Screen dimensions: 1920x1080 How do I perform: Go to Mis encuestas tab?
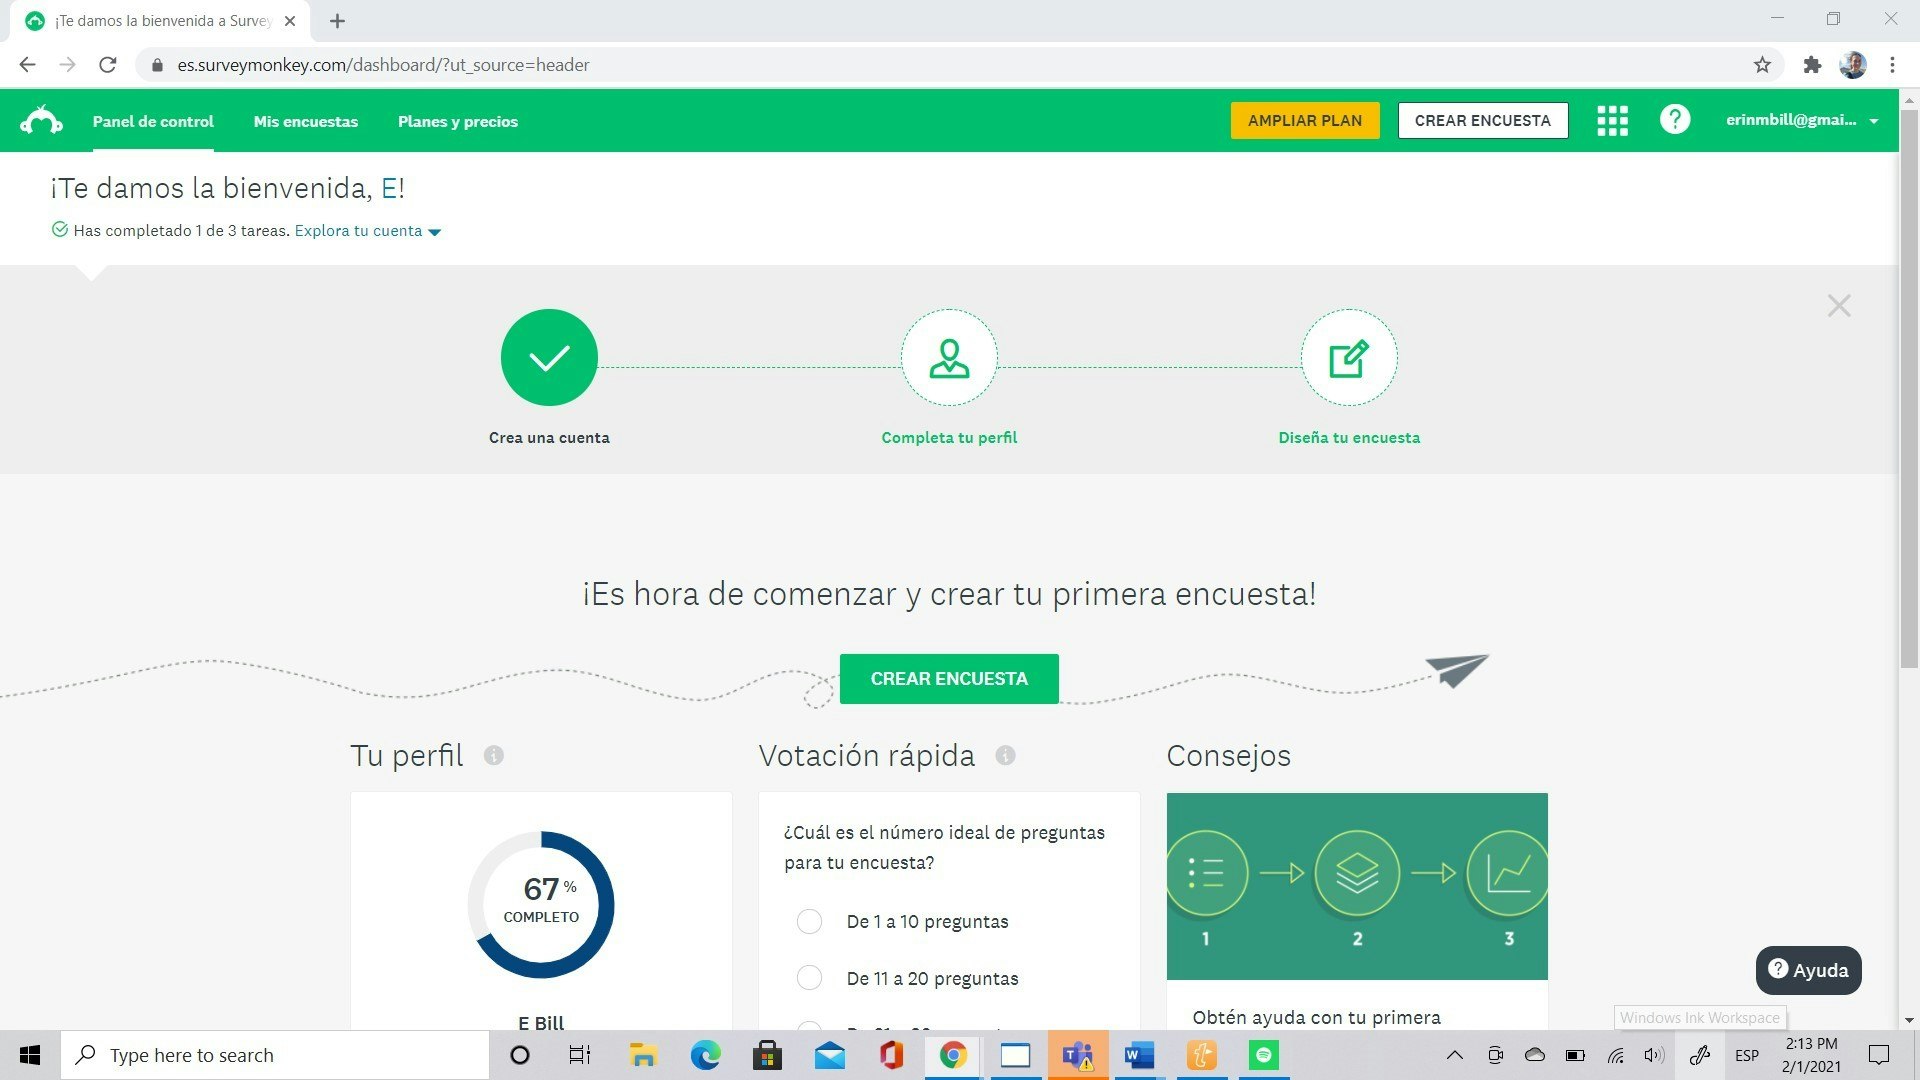(305, 121)
